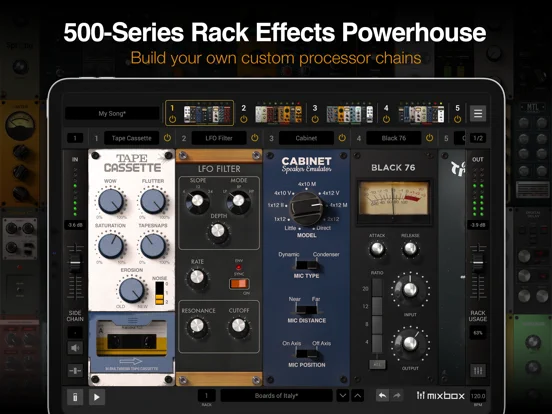Click the Black 76 VU meter

point(393,199)
